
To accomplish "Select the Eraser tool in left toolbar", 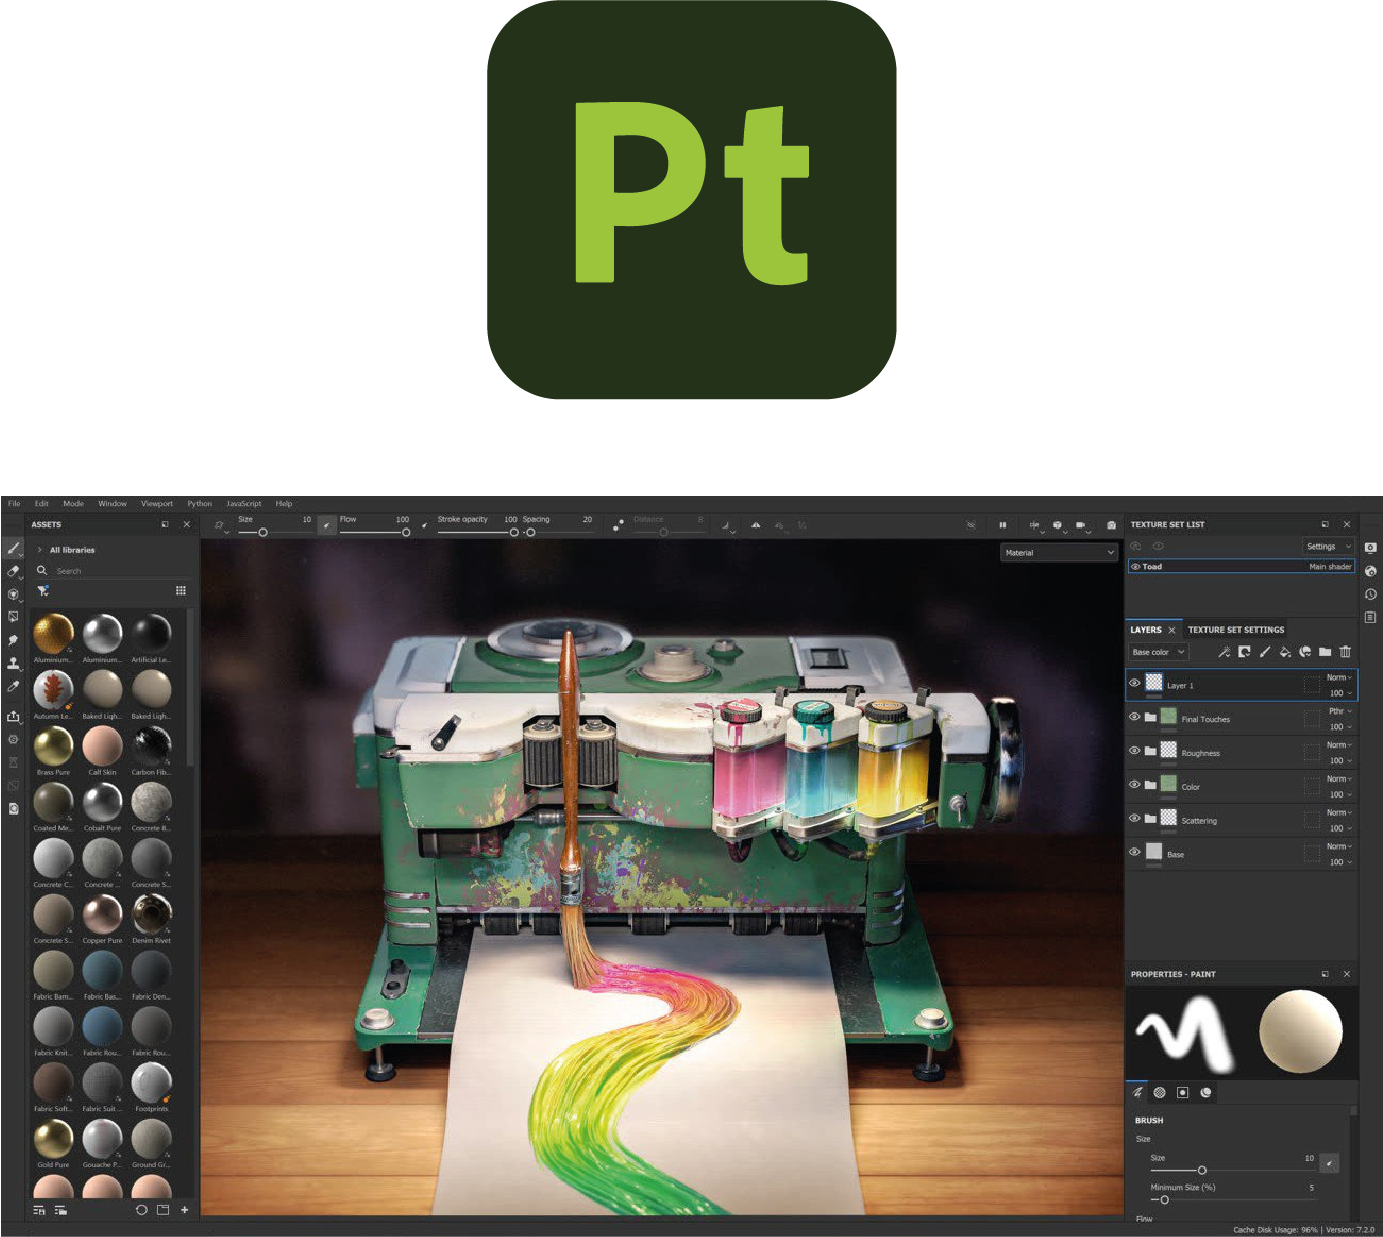I will pos(13,571).
